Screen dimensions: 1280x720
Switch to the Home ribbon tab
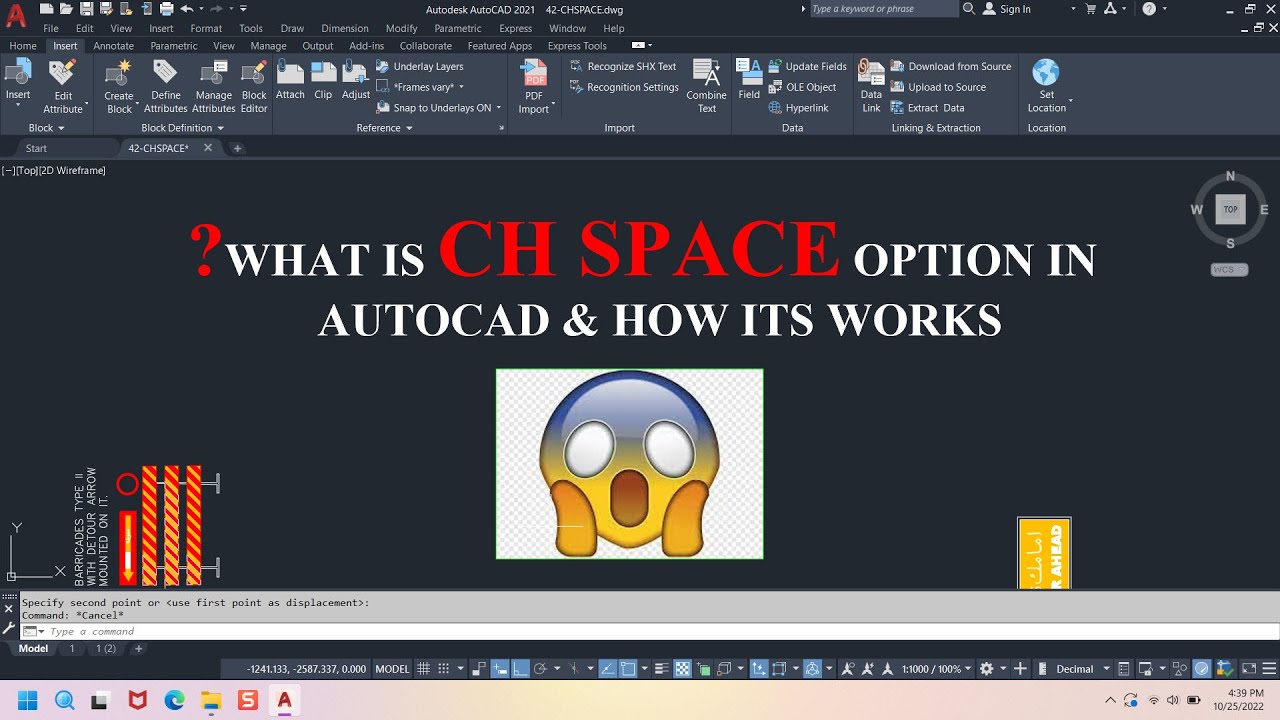pos(23,46)
